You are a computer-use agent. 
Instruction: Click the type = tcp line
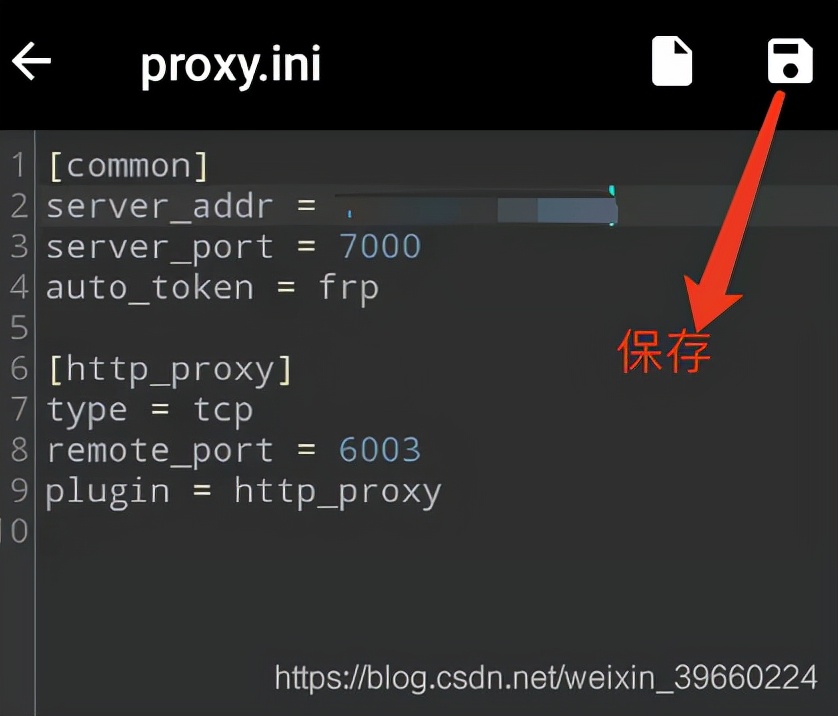(x=150, y=411)
